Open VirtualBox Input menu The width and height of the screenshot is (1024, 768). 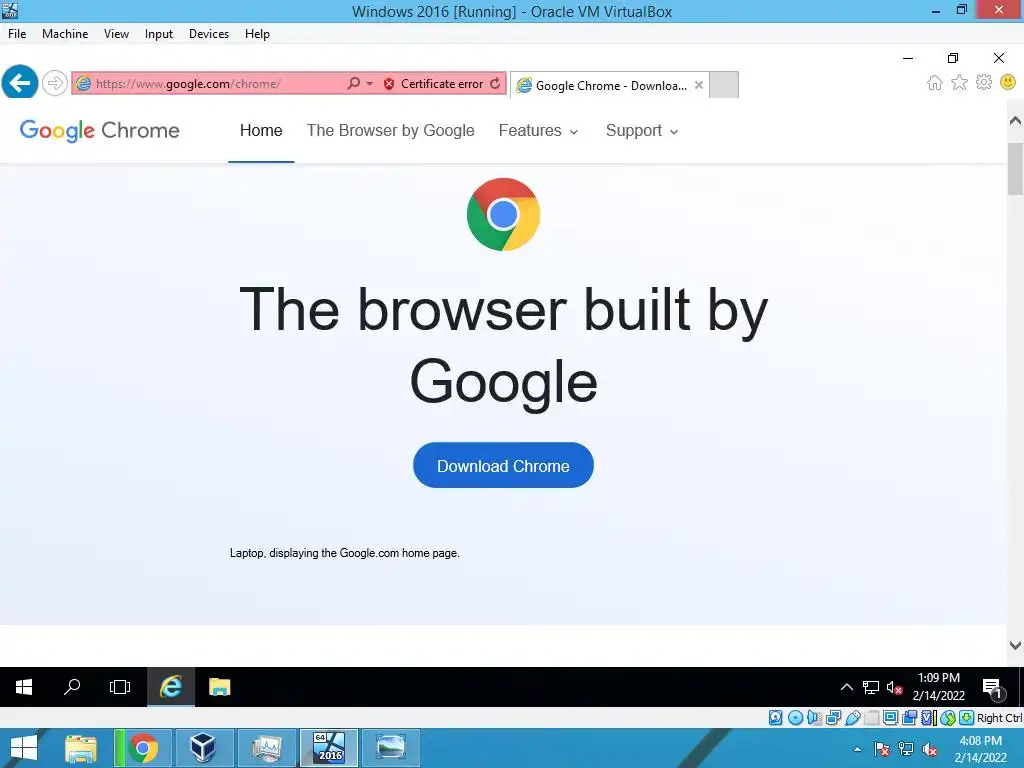pyautogui.click(x=159, y=34)
